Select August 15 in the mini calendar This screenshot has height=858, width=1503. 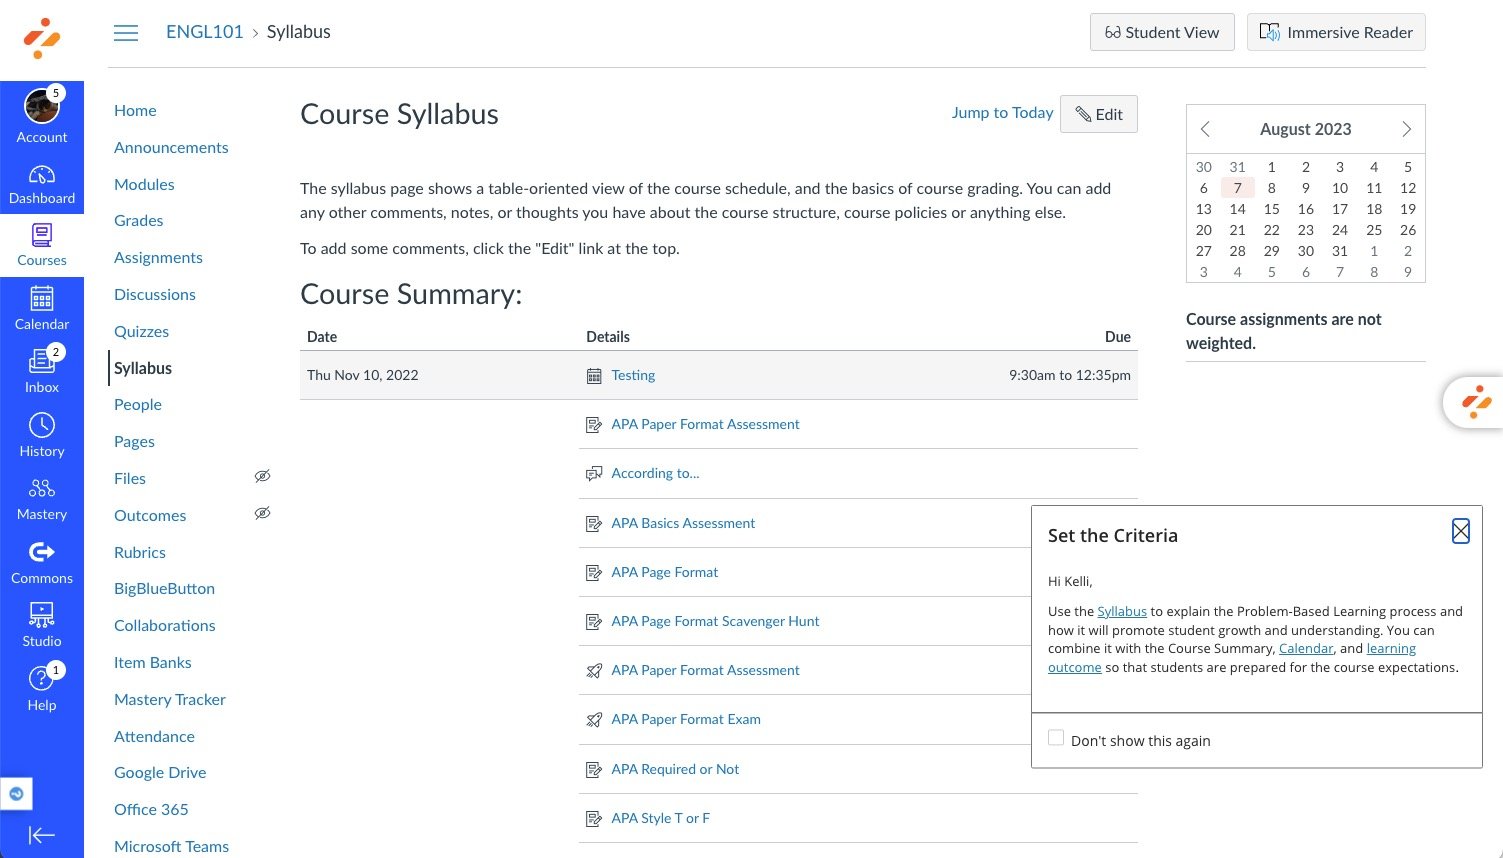pos(1271,209)
